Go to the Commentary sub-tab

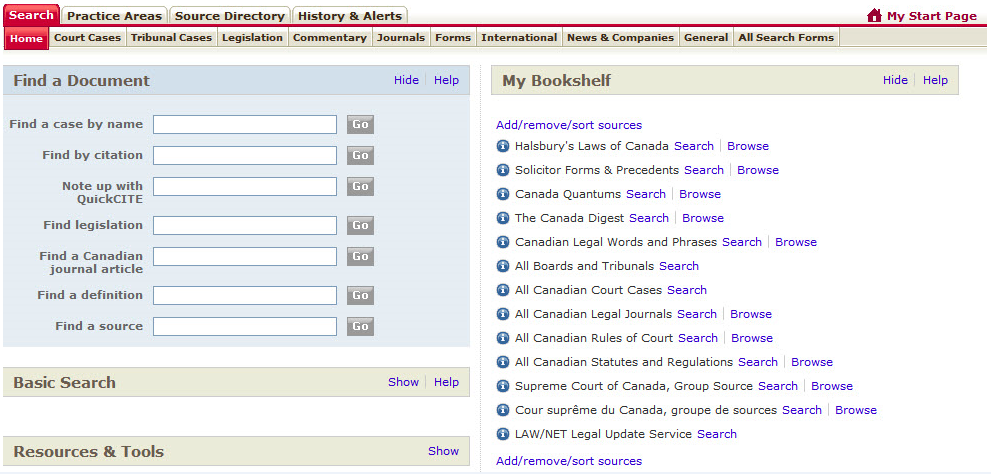pyautogui.click(x=330, y=38)
